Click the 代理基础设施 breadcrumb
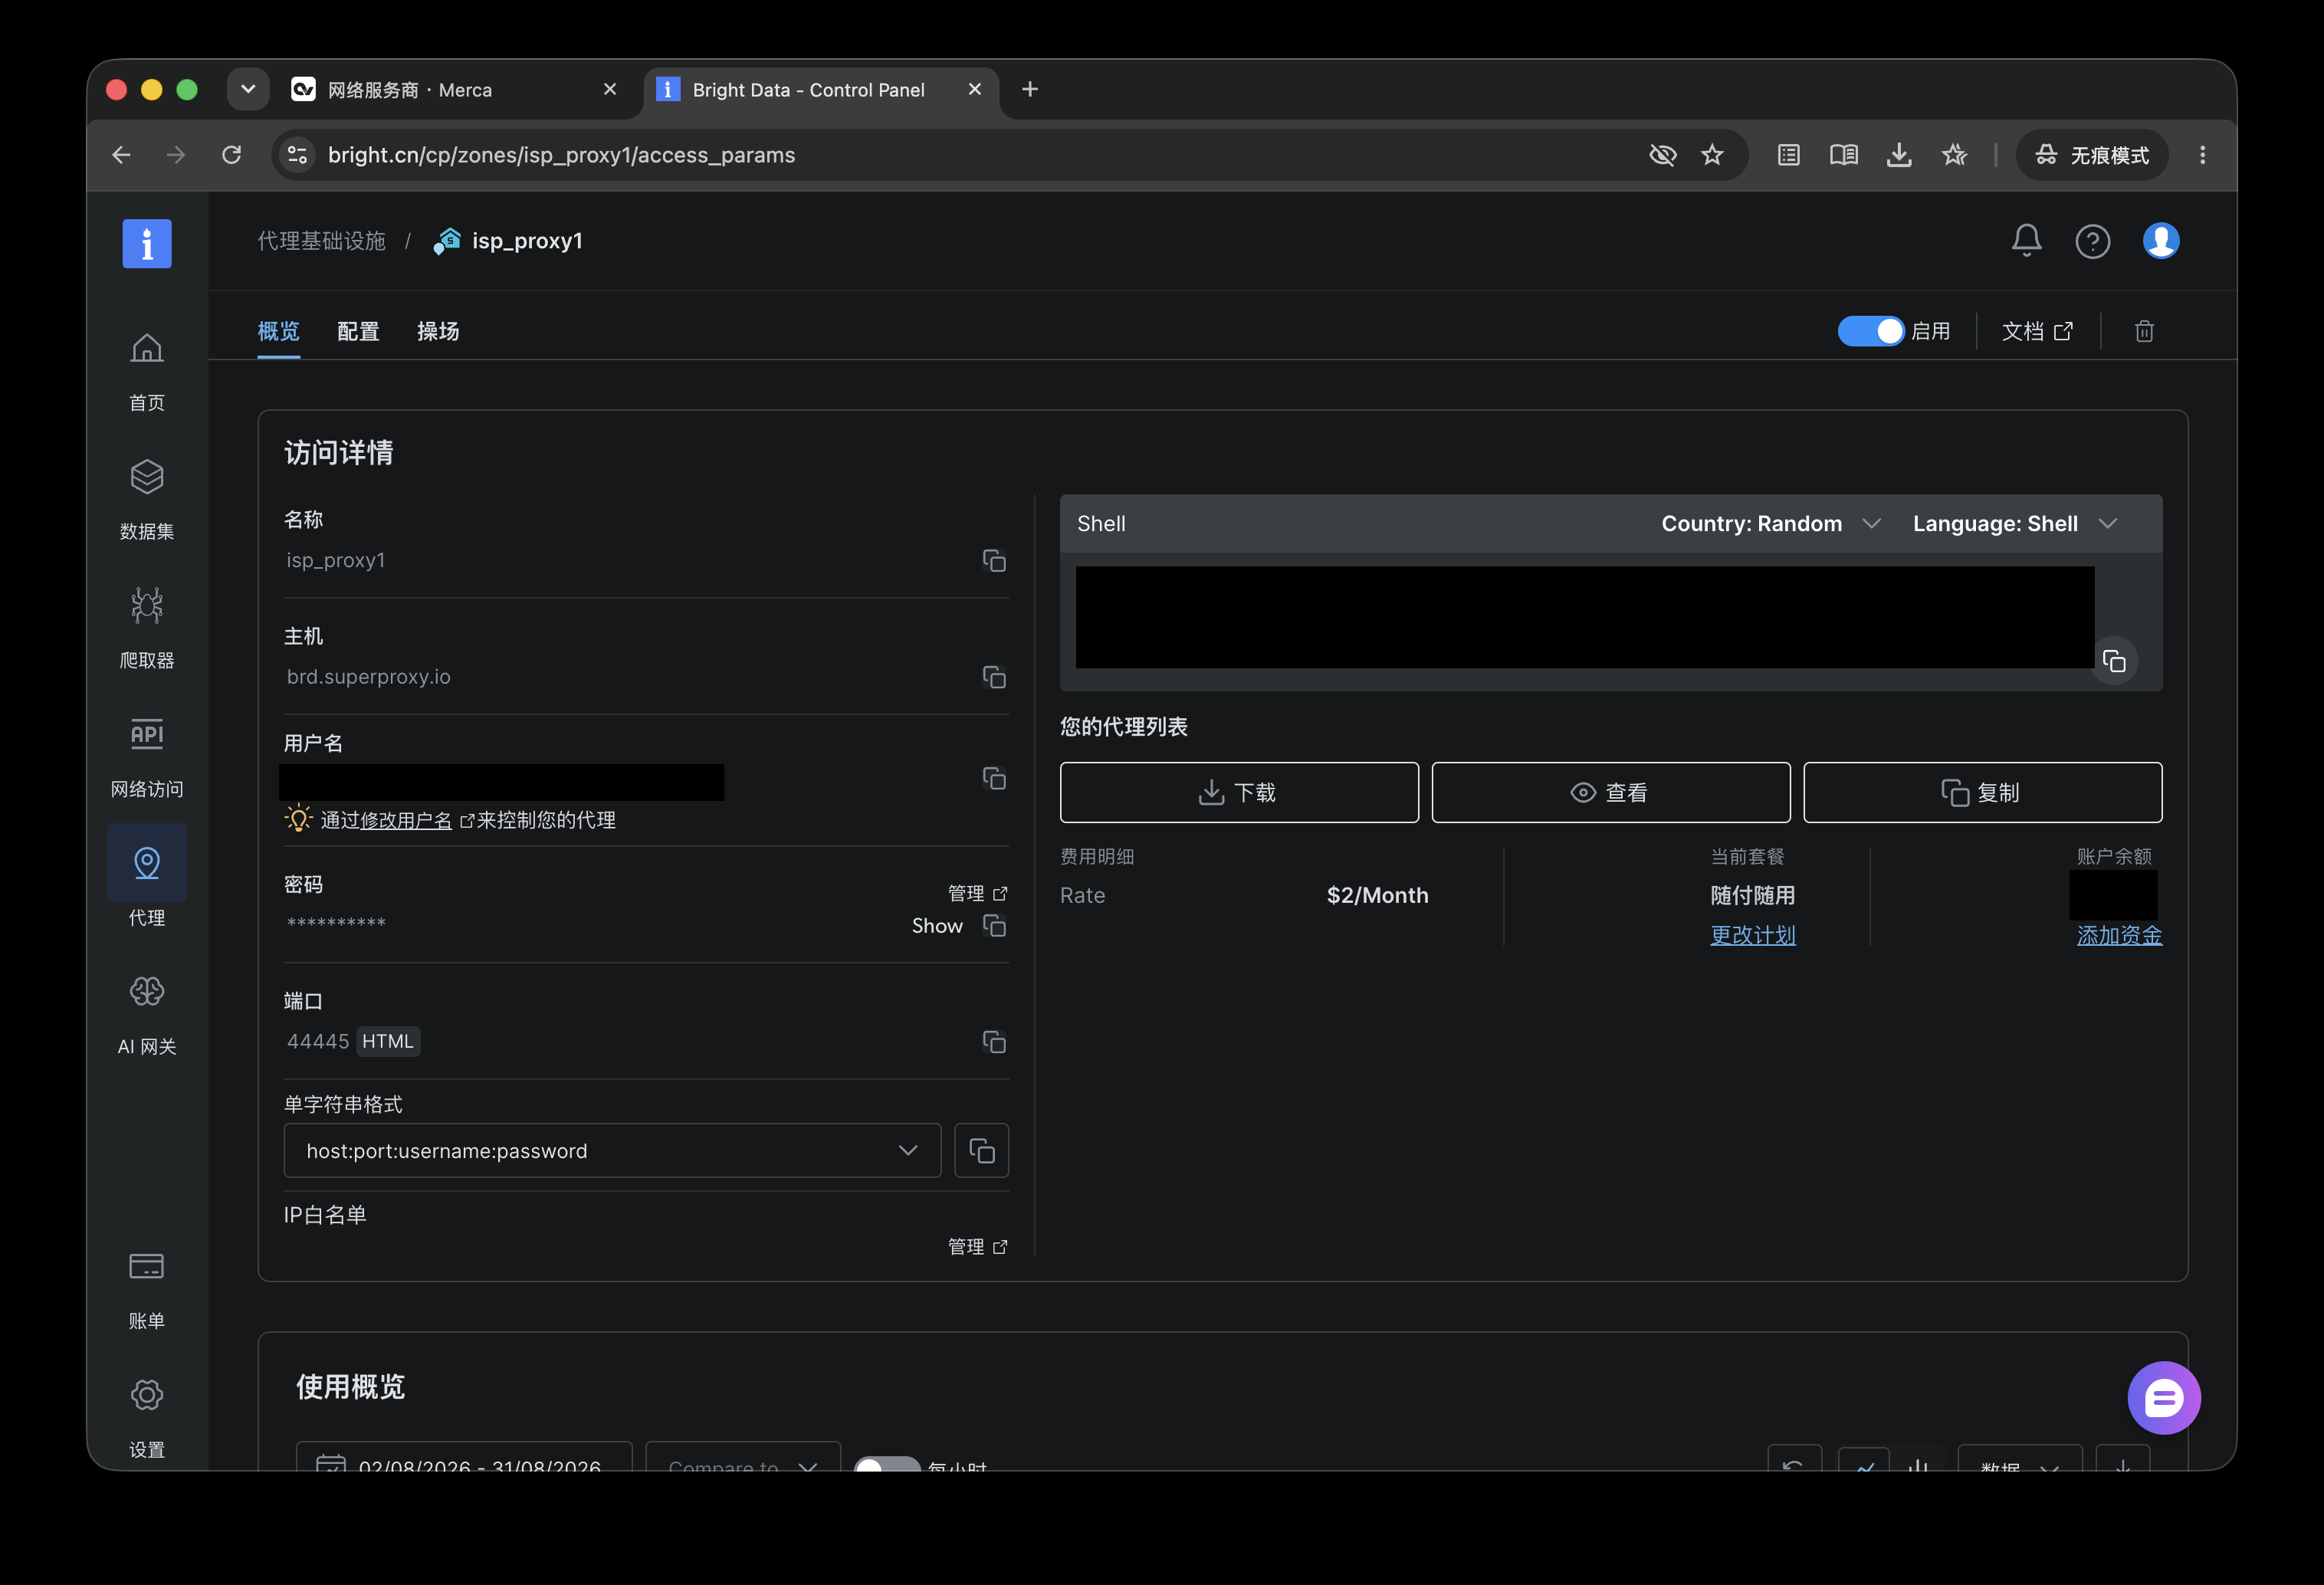This screenshot has height=1585, width=2324. click(x=321, y=241)
